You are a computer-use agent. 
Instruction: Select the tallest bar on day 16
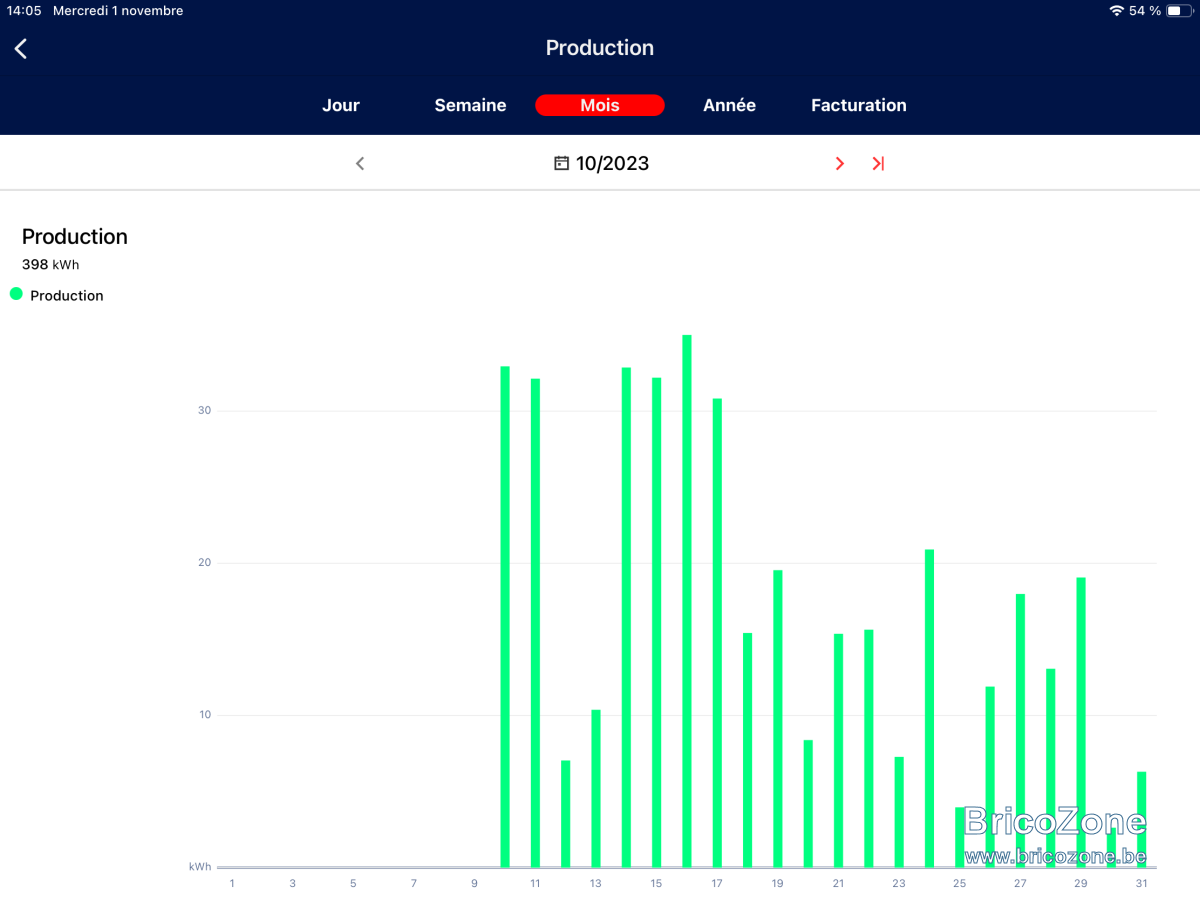tap(687, 601)
